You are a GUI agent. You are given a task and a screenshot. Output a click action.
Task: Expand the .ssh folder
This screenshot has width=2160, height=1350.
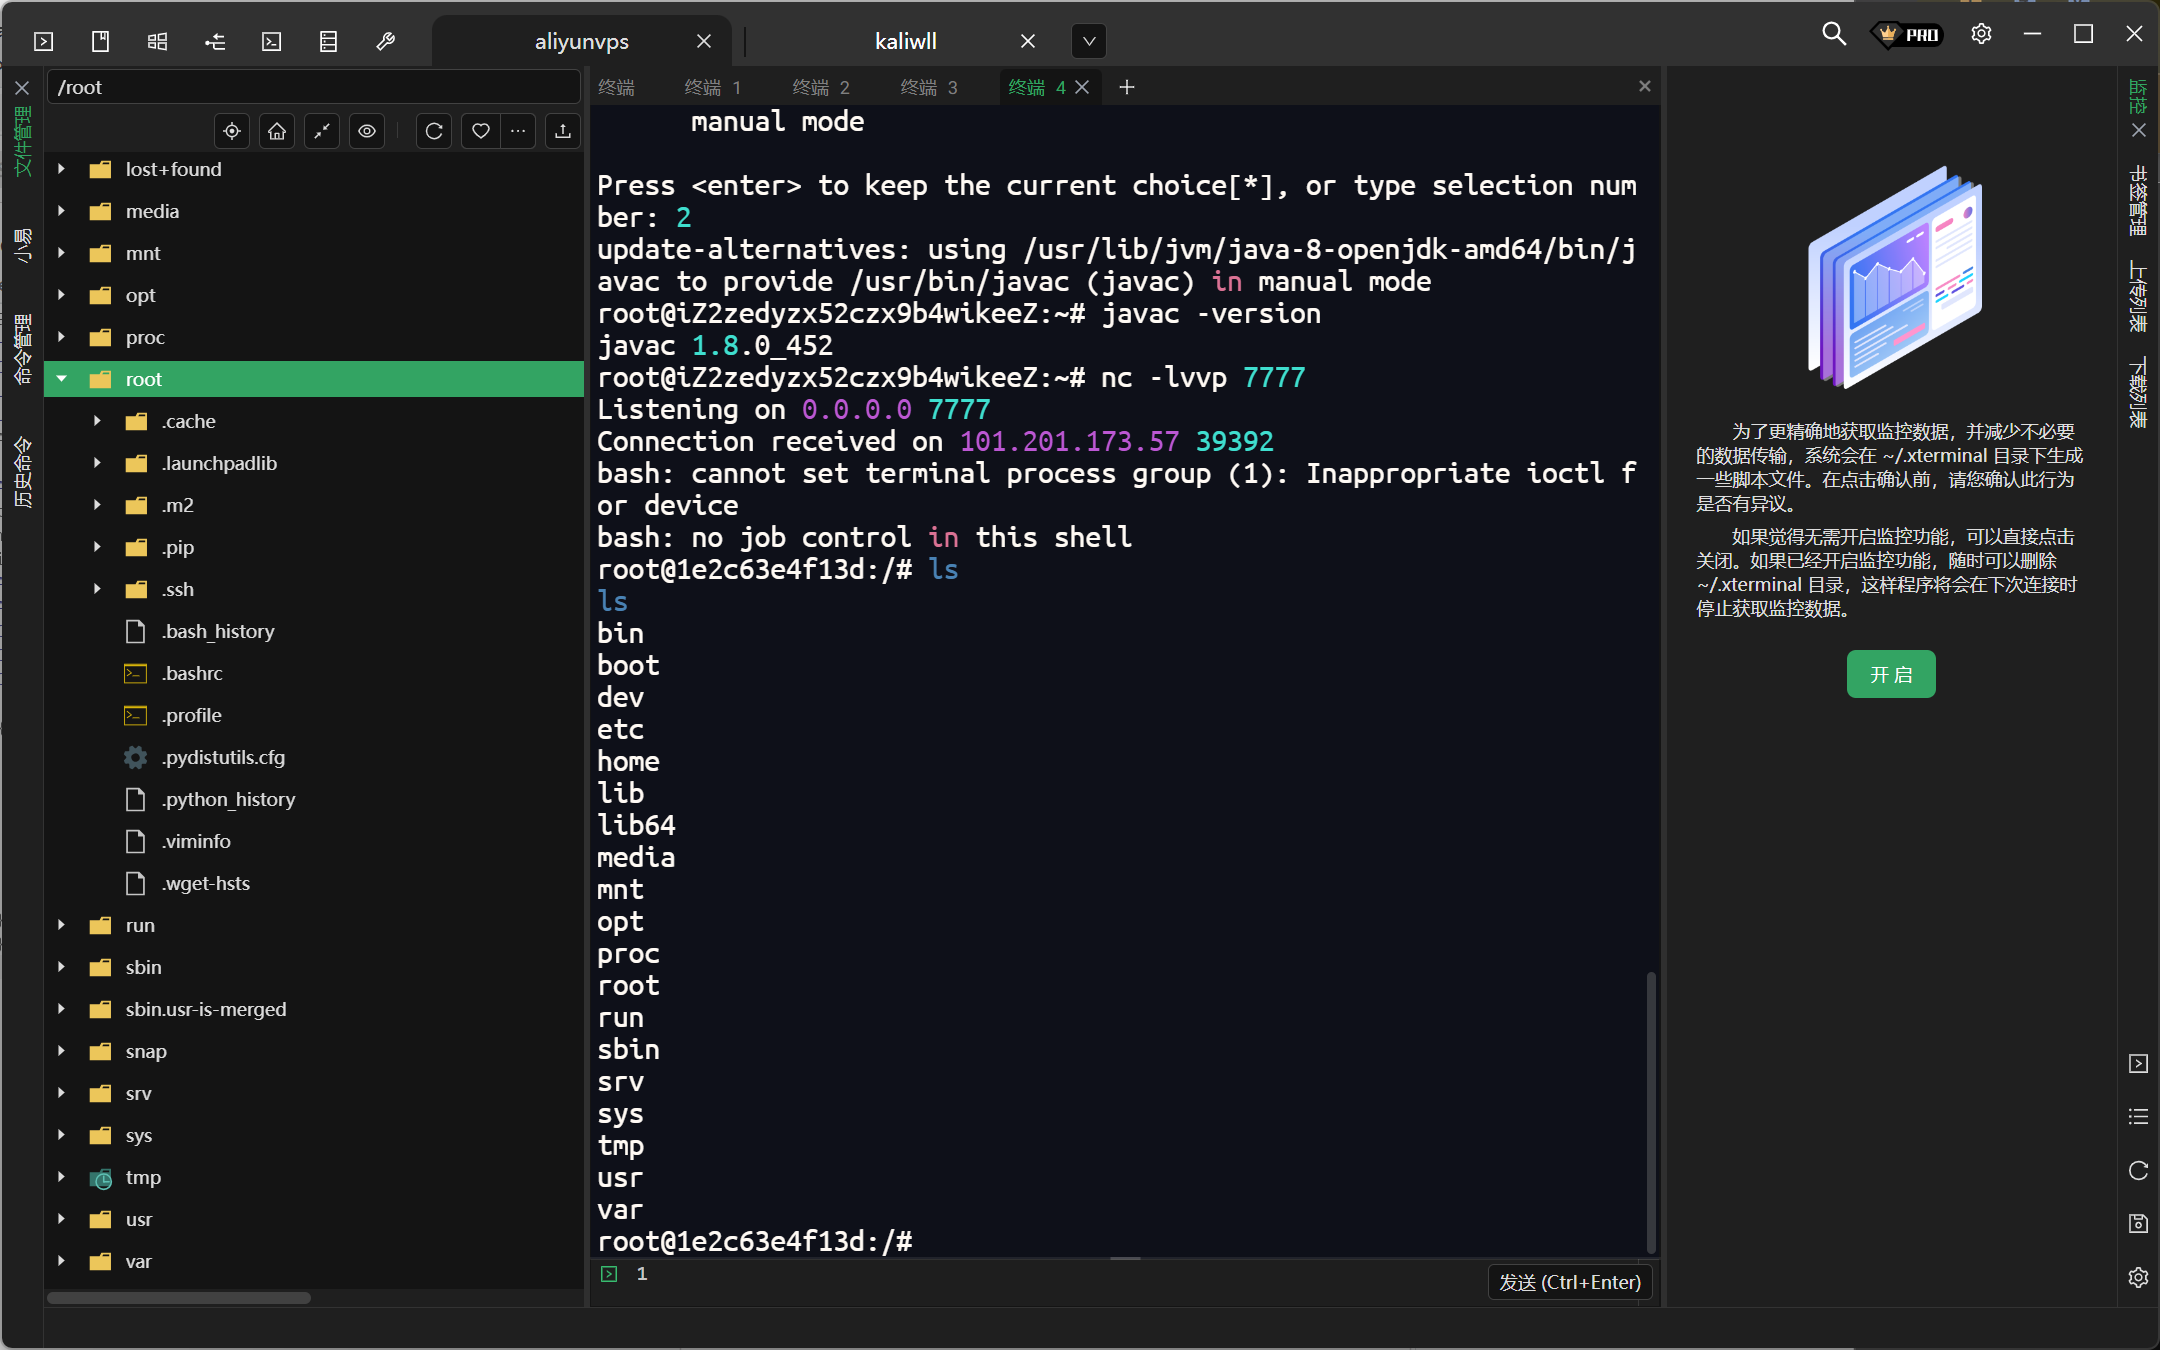(x=97, y=589)
